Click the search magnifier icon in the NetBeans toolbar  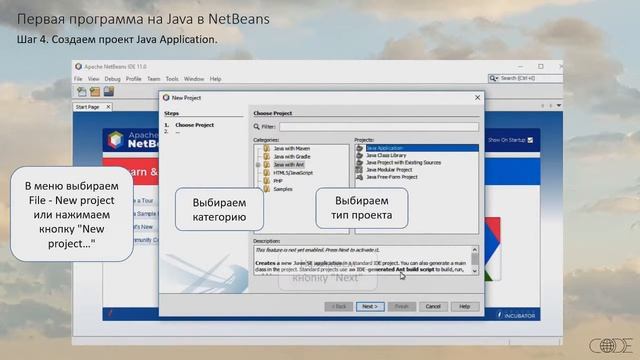[x=493, y=78]
